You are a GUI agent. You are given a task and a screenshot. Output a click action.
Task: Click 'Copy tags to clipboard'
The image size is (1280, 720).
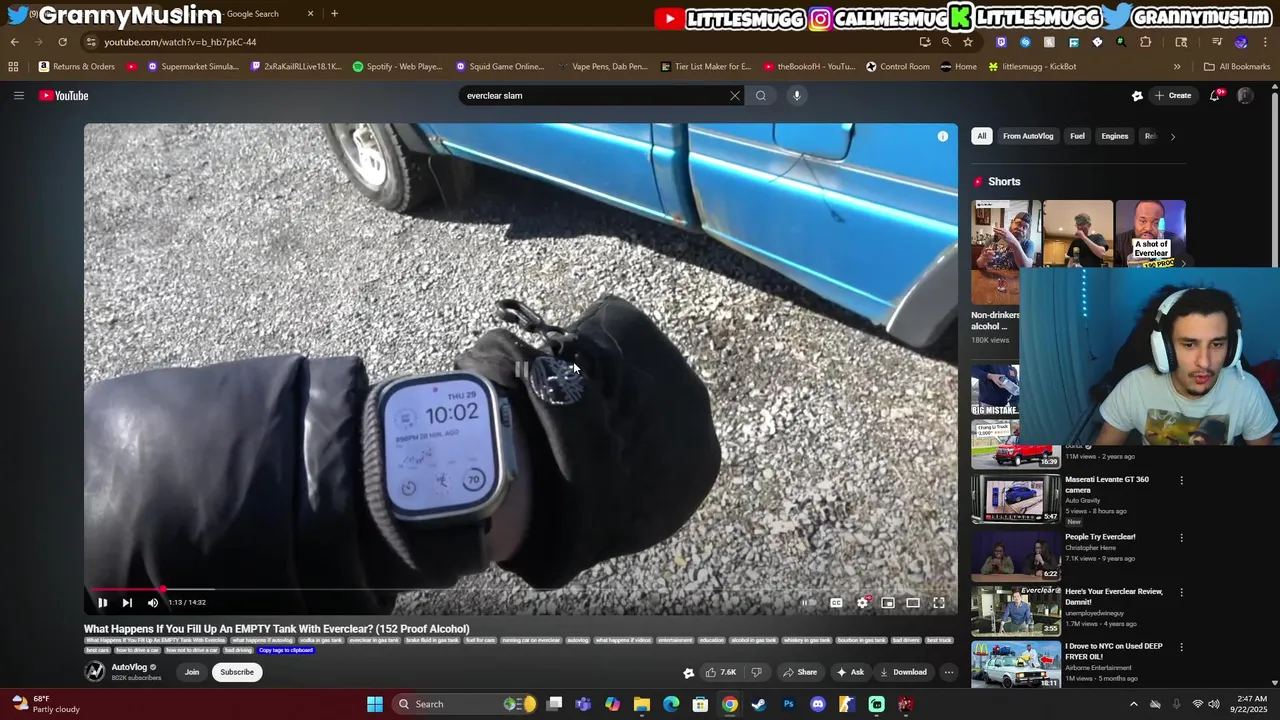click(286, 650)
